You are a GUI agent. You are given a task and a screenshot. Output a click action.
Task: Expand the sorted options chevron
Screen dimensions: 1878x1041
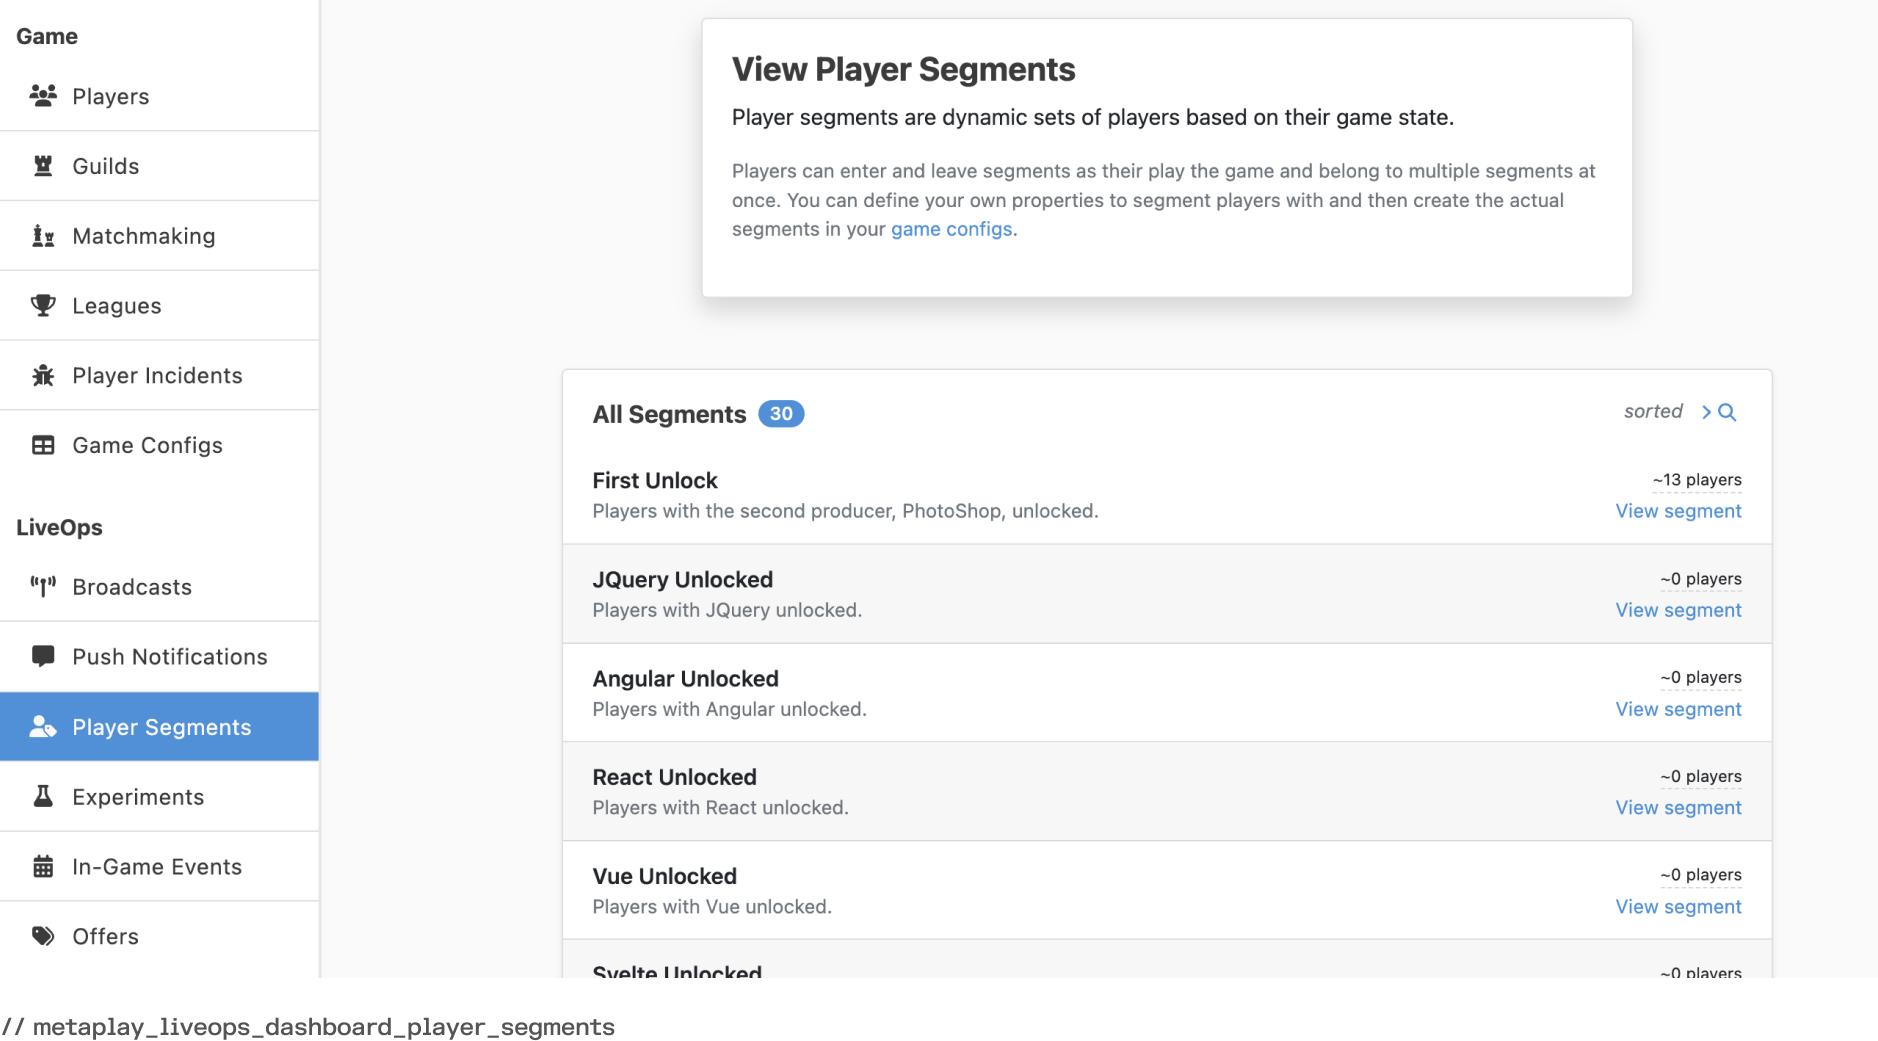click(x=1705, y=411)
